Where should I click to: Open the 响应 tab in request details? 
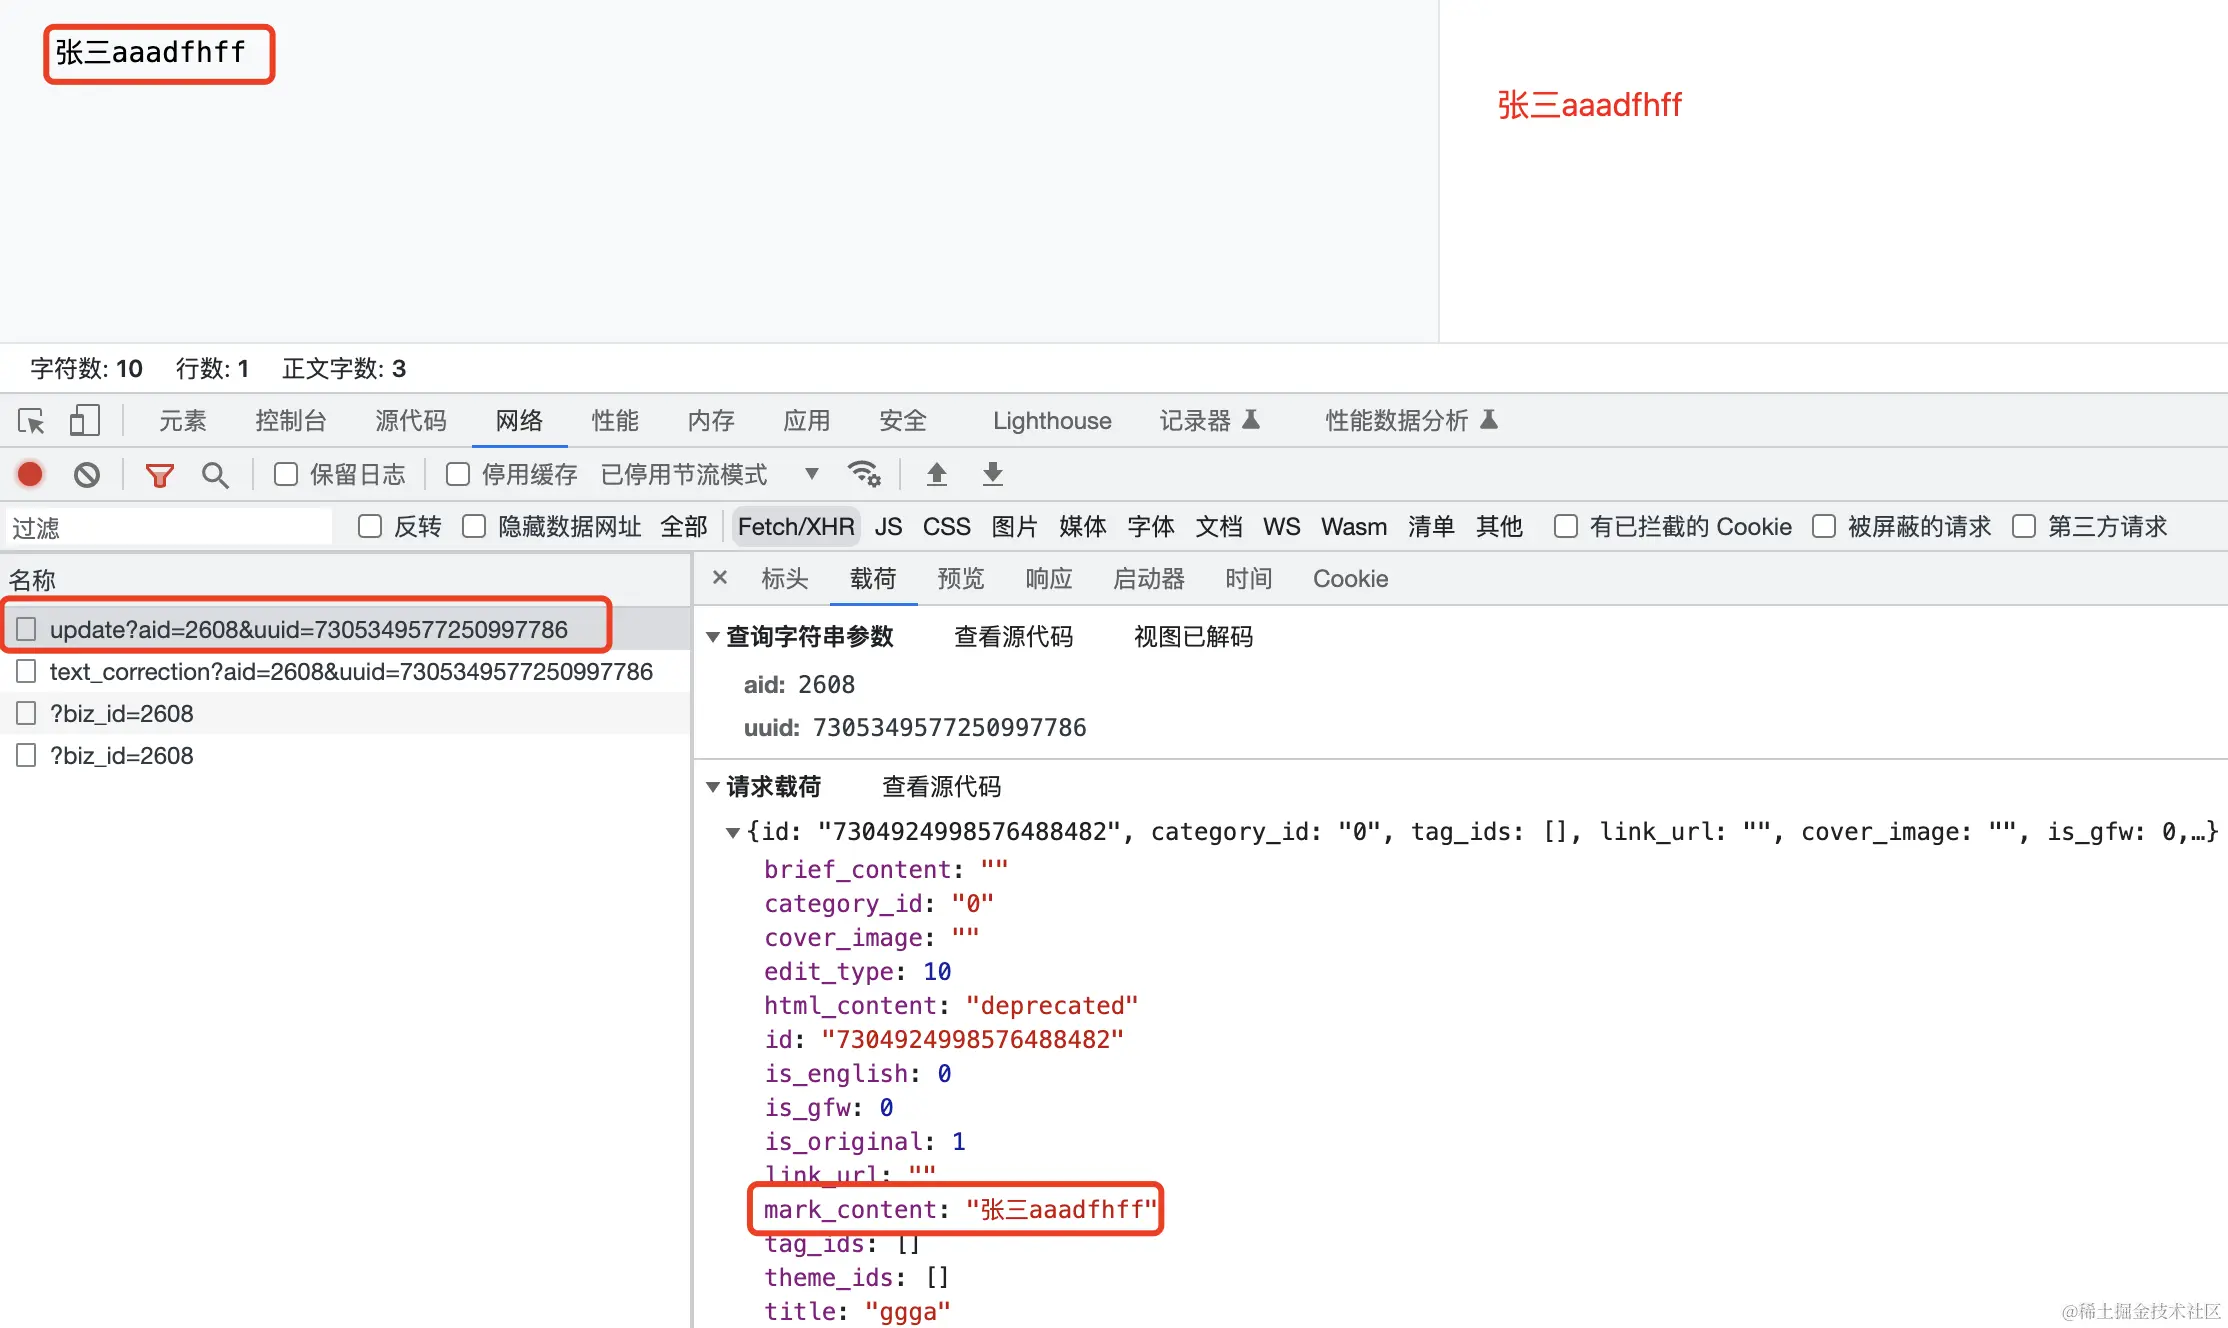1048,579
